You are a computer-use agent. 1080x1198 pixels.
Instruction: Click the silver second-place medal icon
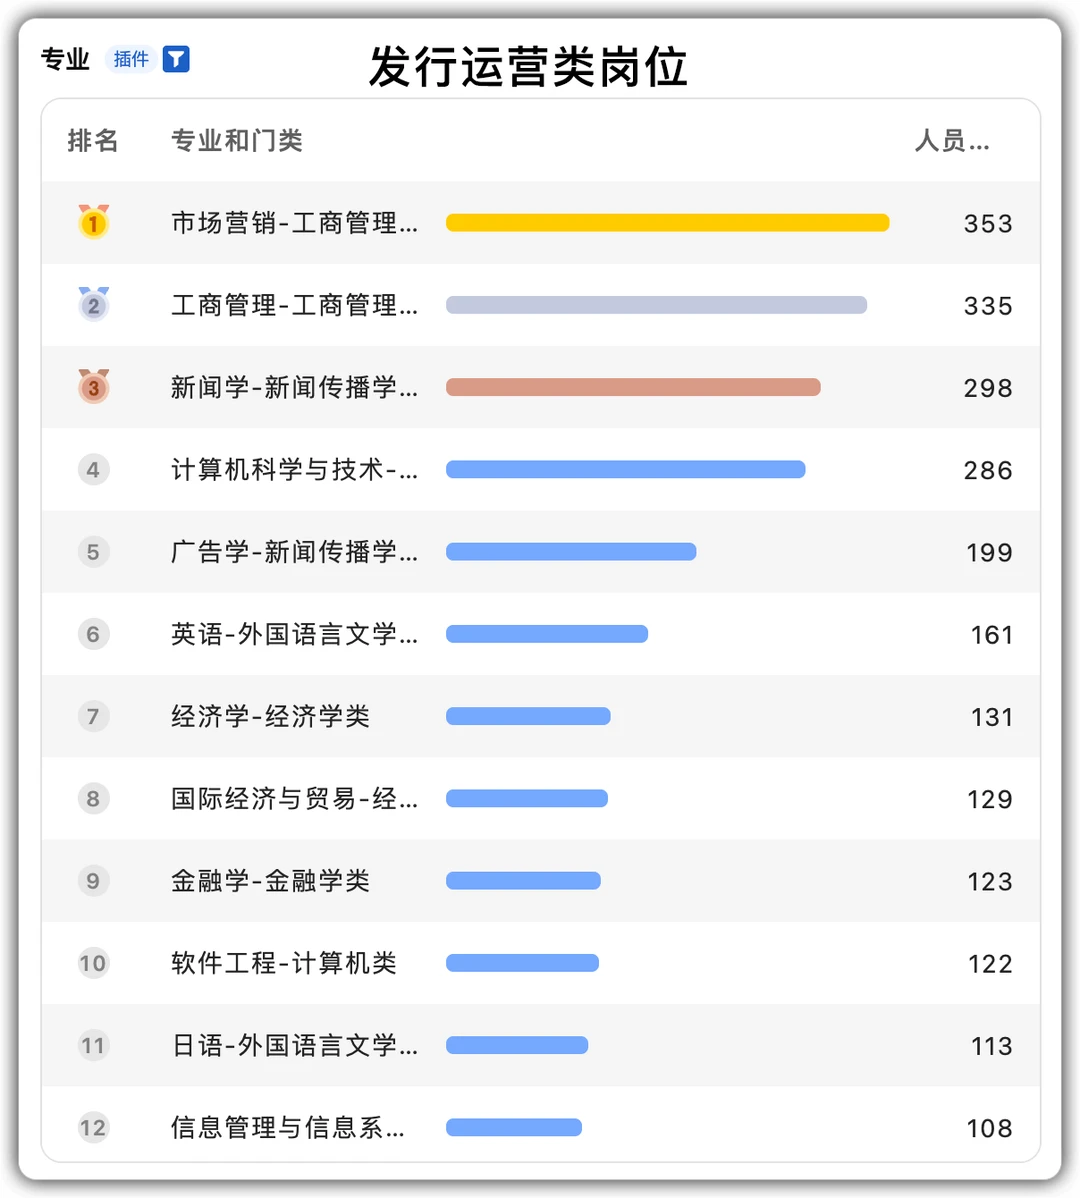coord(93,304)
